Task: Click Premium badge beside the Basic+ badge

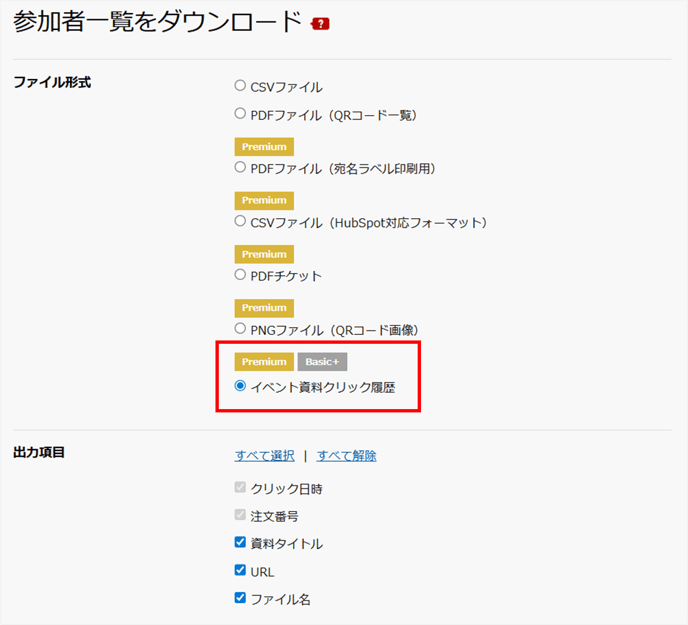Action: pyautogui.click(x=264, y=362)
